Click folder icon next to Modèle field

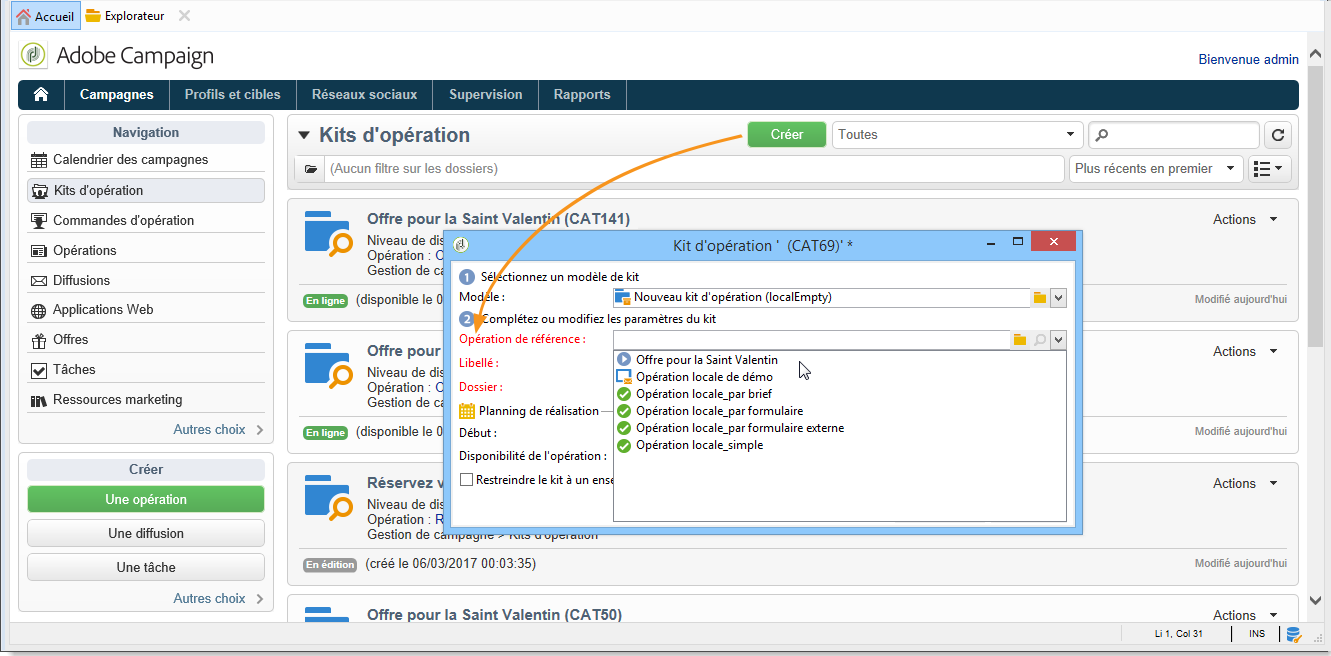click(x=1040, y=298)
